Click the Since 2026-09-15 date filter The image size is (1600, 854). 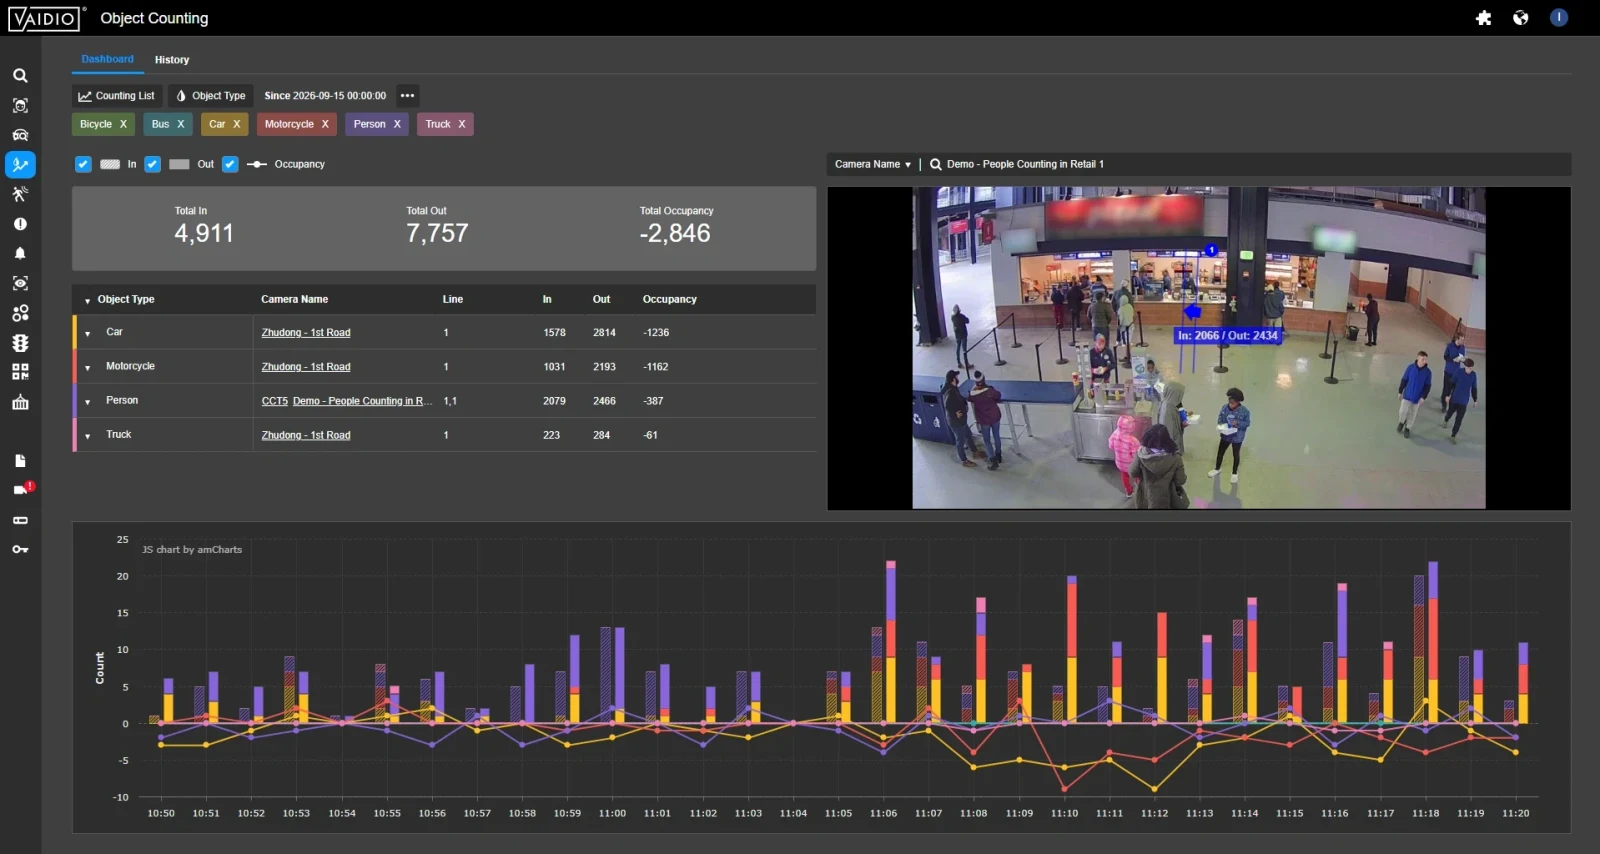pos(325,96)
